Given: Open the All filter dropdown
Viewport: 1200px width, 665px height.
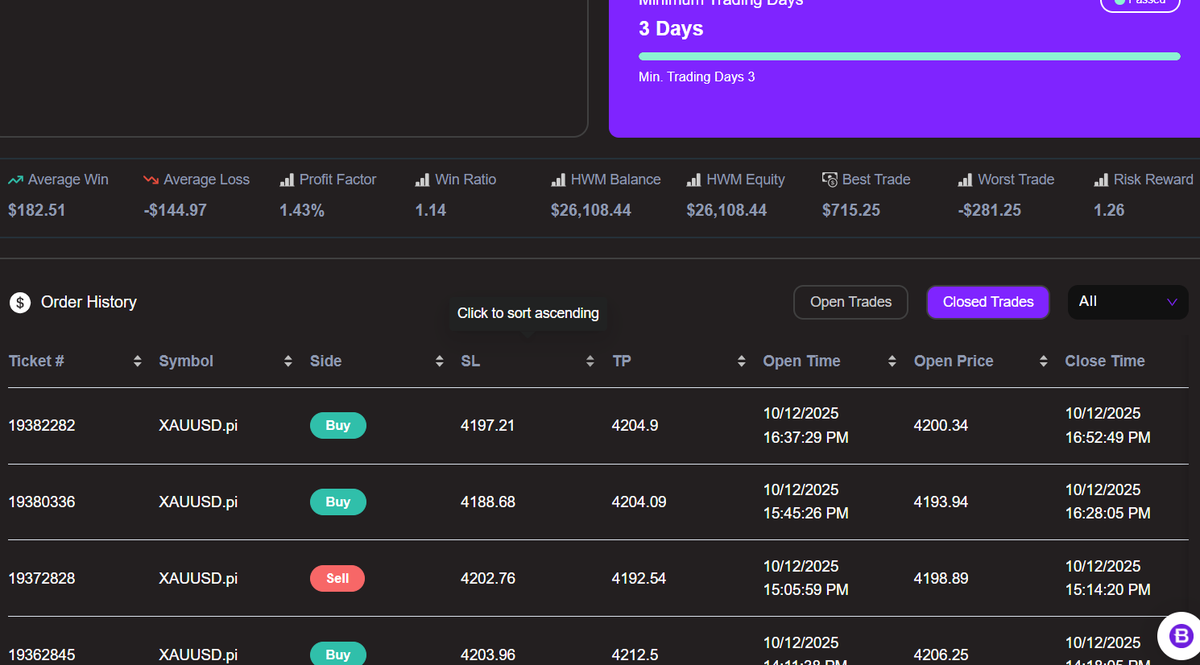Looking at the screenshot, I should (x=1128, y=302).
